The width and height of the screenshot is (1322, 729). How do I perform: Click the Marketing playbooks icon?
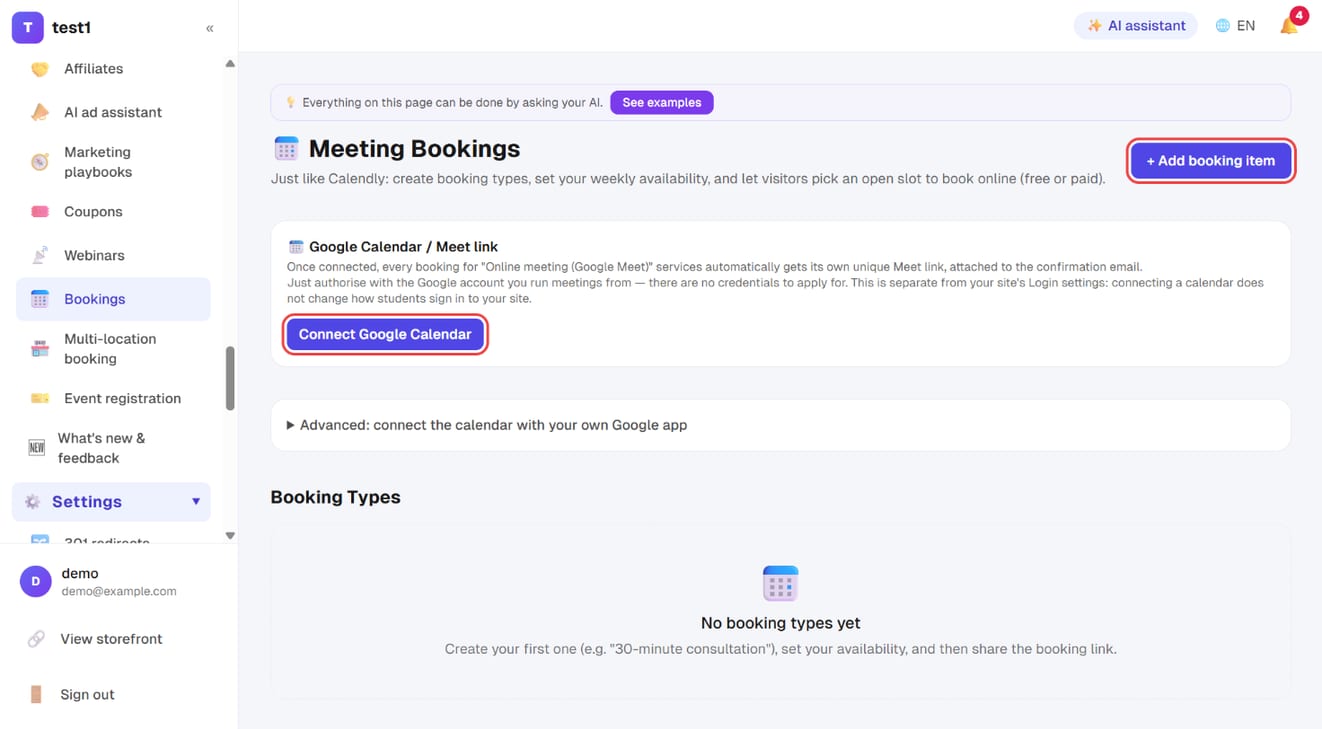point(40,162)
